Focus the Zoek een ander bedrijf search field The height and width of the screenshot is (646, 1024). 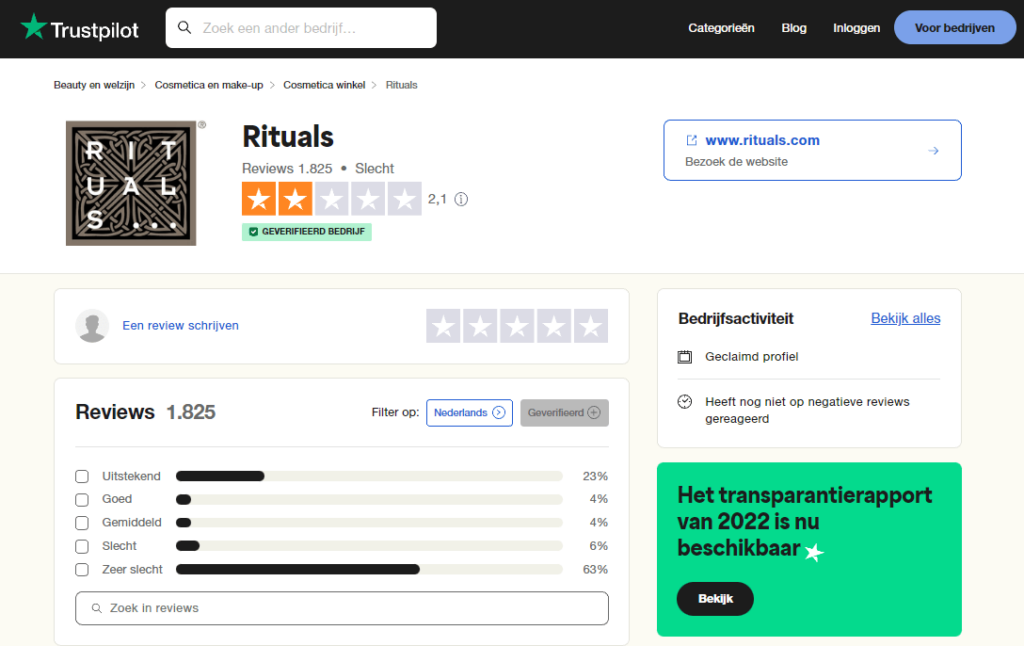pos(301,27)
